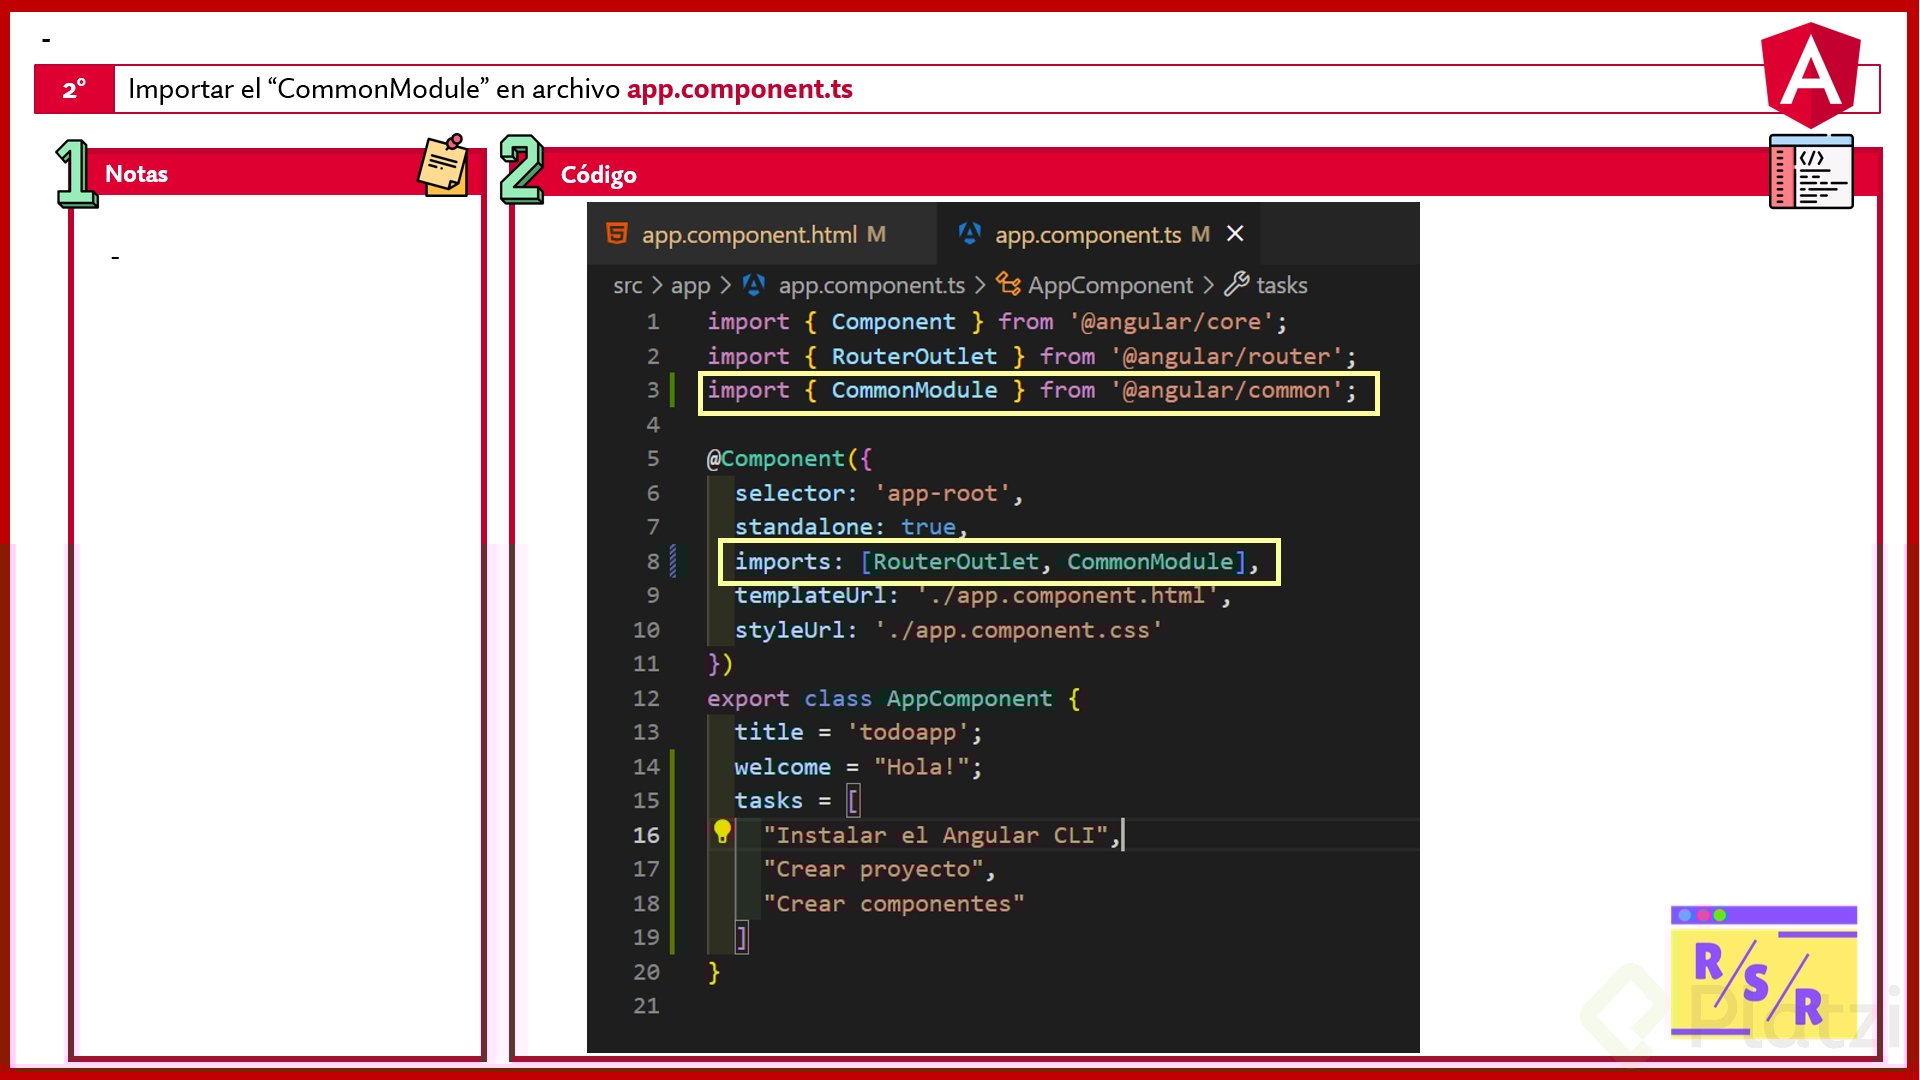
Task: Click the sticky note Notas icon
Action: [x=443, y=166]
